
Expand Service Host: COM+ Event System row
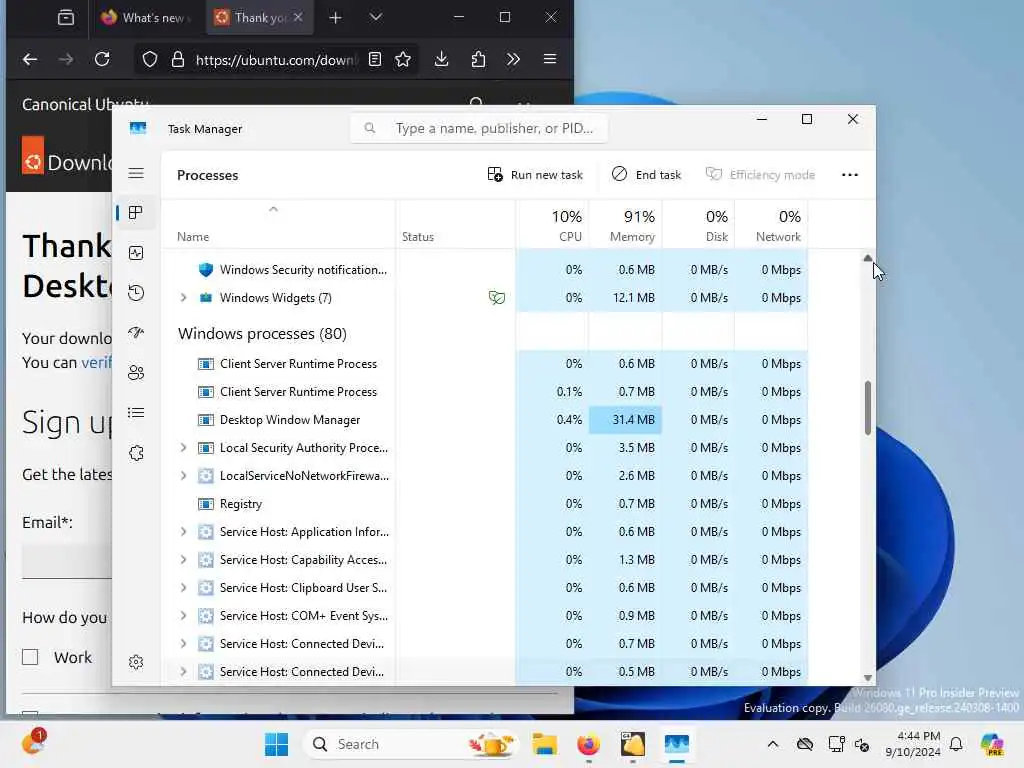(x=184, y=616)
